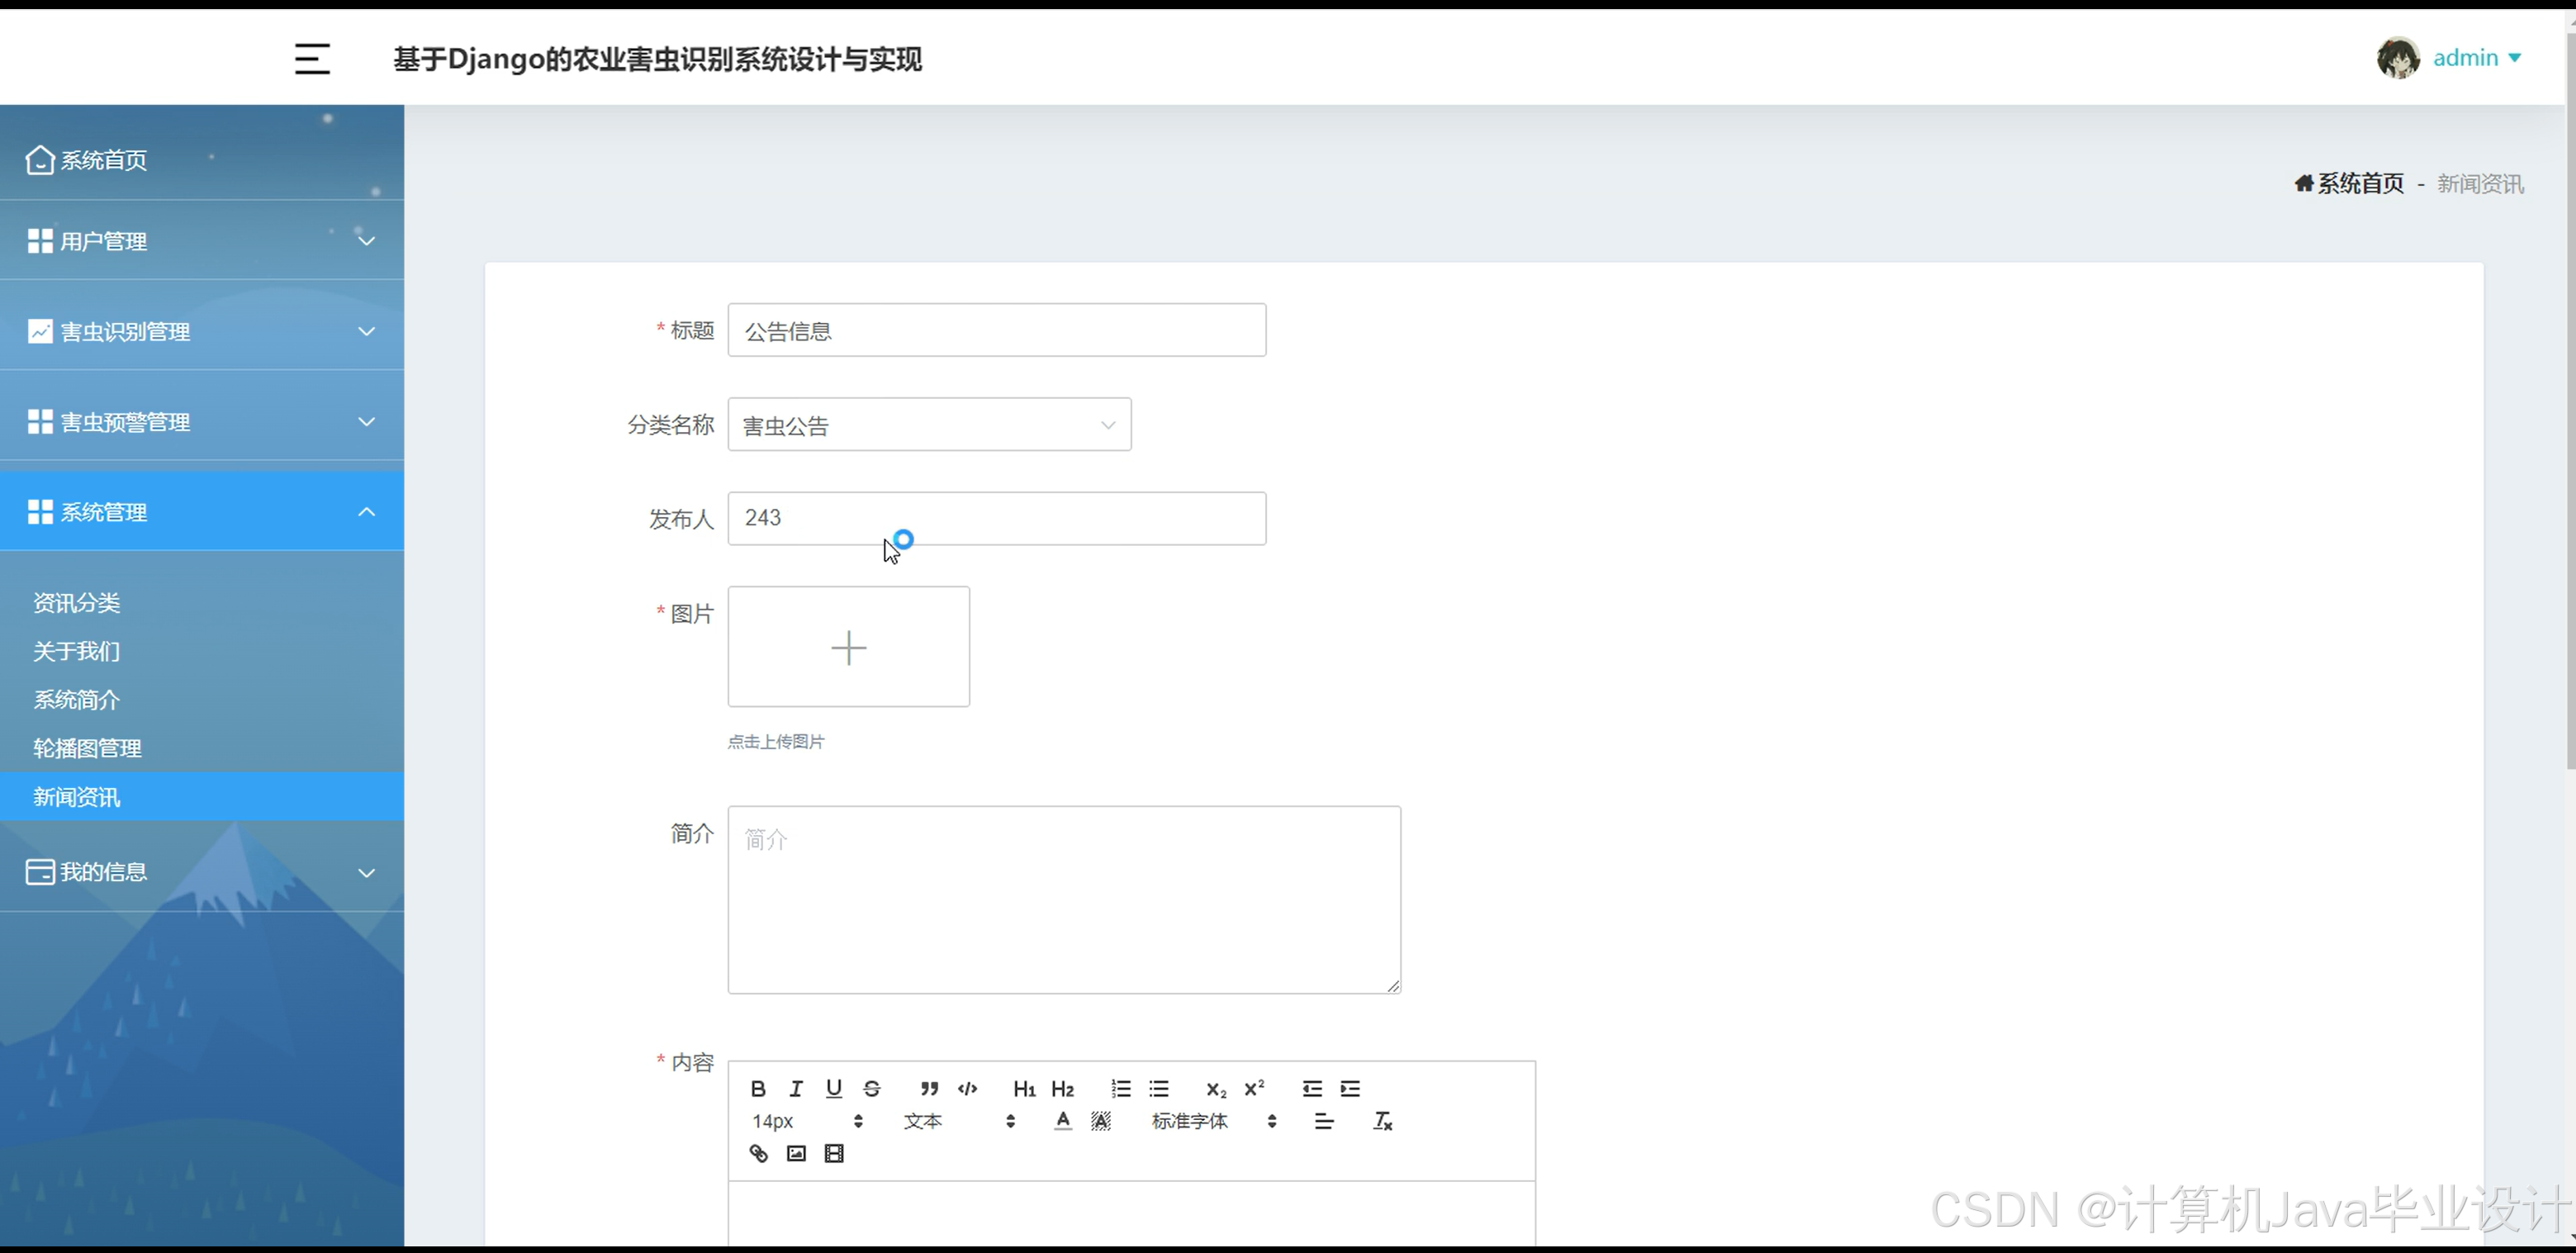This screenshot has width=2576, height=1253.
Task: Expand the 我的信息 sidebar menu
Action: (202, 872)
